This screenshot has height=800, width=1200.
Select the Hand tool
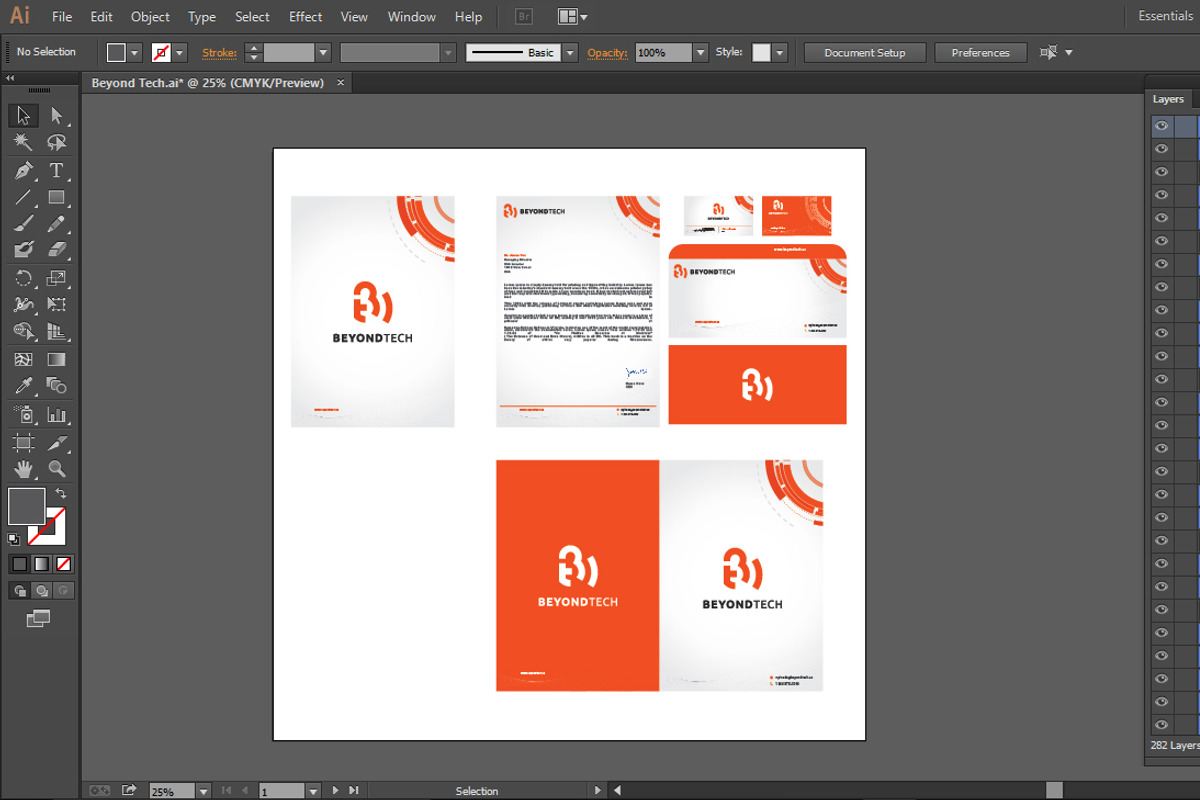point(23,468)
